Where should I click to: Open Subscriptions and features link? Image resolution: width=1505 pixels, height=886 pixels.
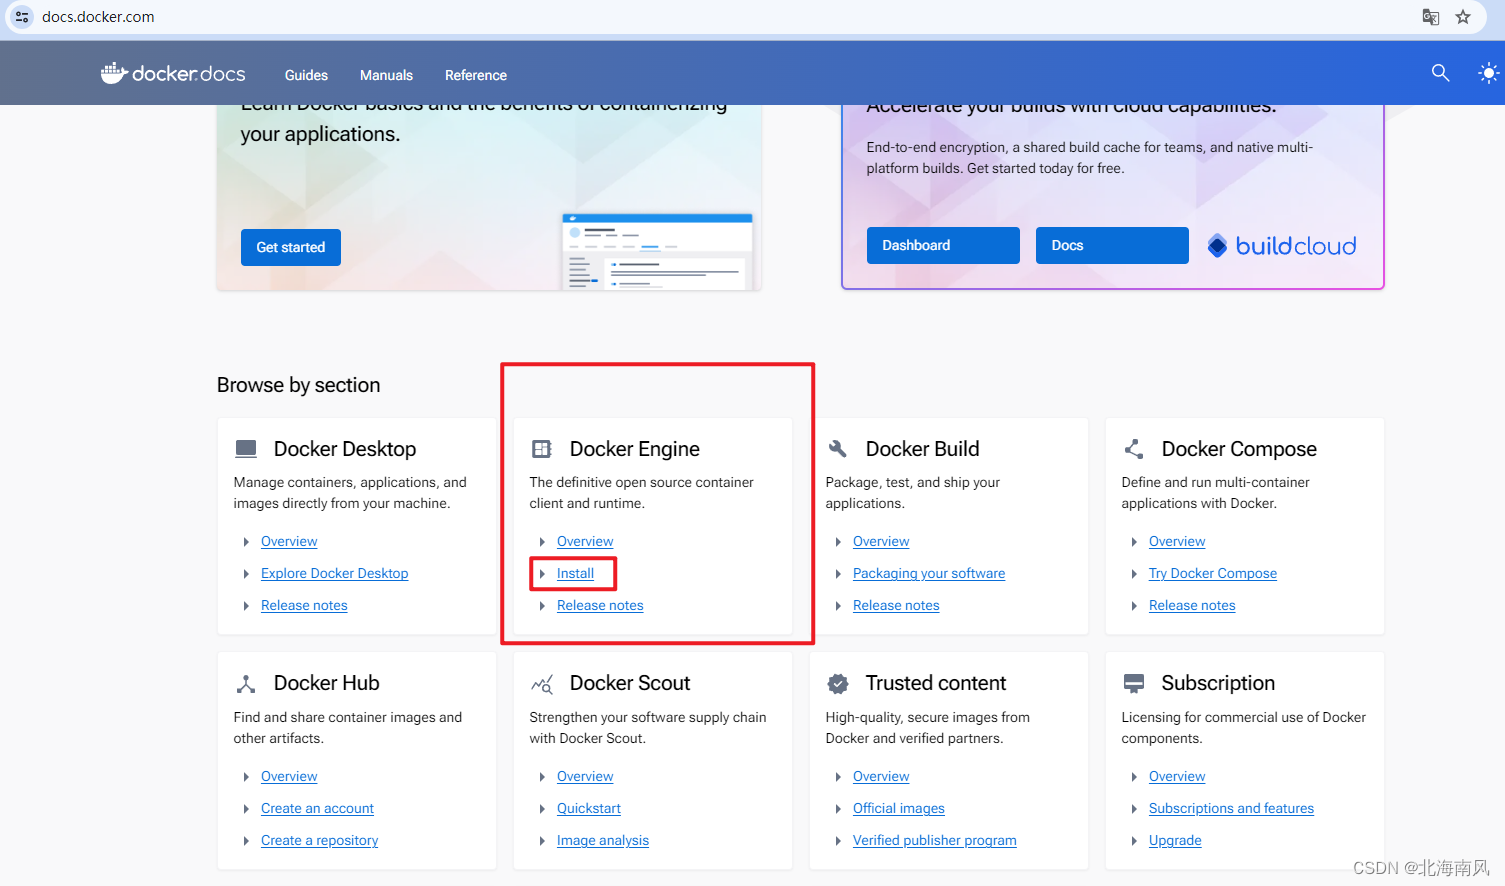pyautogui.click(x=1231, y=808)
